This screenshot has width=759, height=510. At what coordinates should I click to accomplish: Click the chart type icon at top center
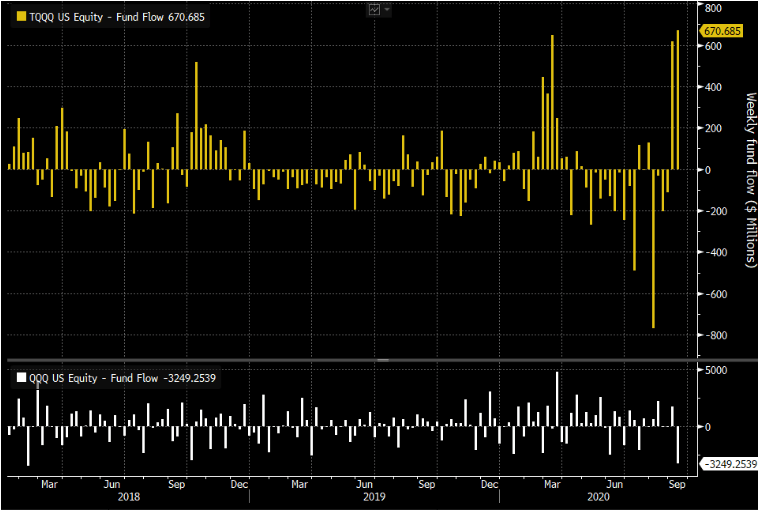(374, 10)
